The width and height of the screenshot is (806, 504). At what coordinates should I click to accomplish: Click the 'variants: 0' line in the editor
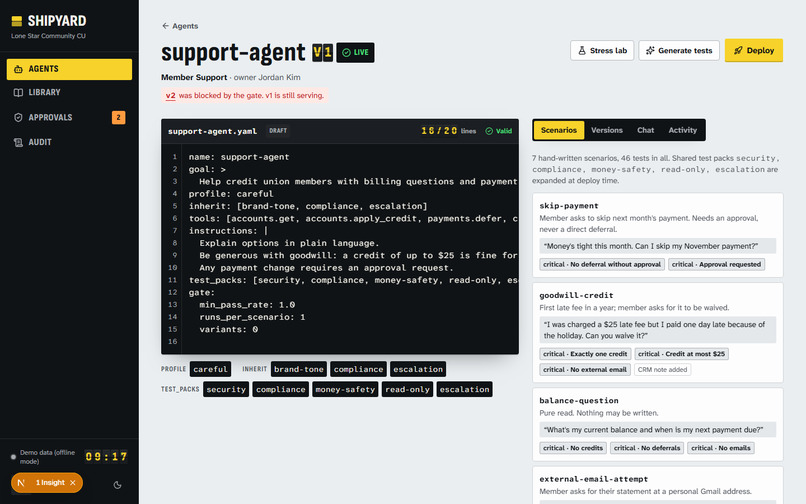point(229,330)
